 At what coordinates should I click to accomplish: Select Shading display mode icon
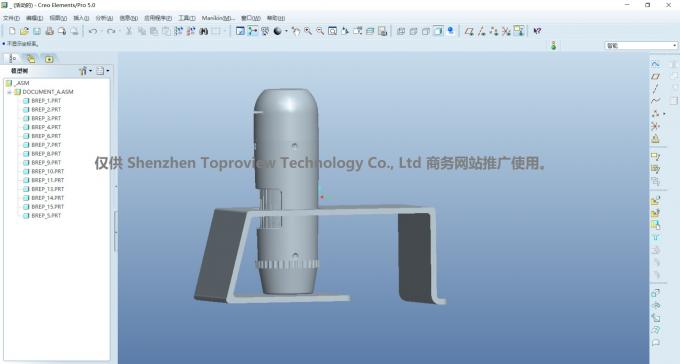tap(438, 31)
